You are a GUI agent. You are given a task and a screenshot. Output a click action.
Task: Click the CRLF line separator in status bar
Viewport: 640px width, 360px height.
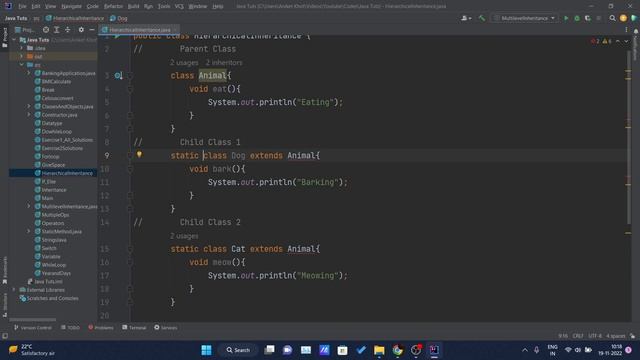pyautogui.click(x=578, y=336)
